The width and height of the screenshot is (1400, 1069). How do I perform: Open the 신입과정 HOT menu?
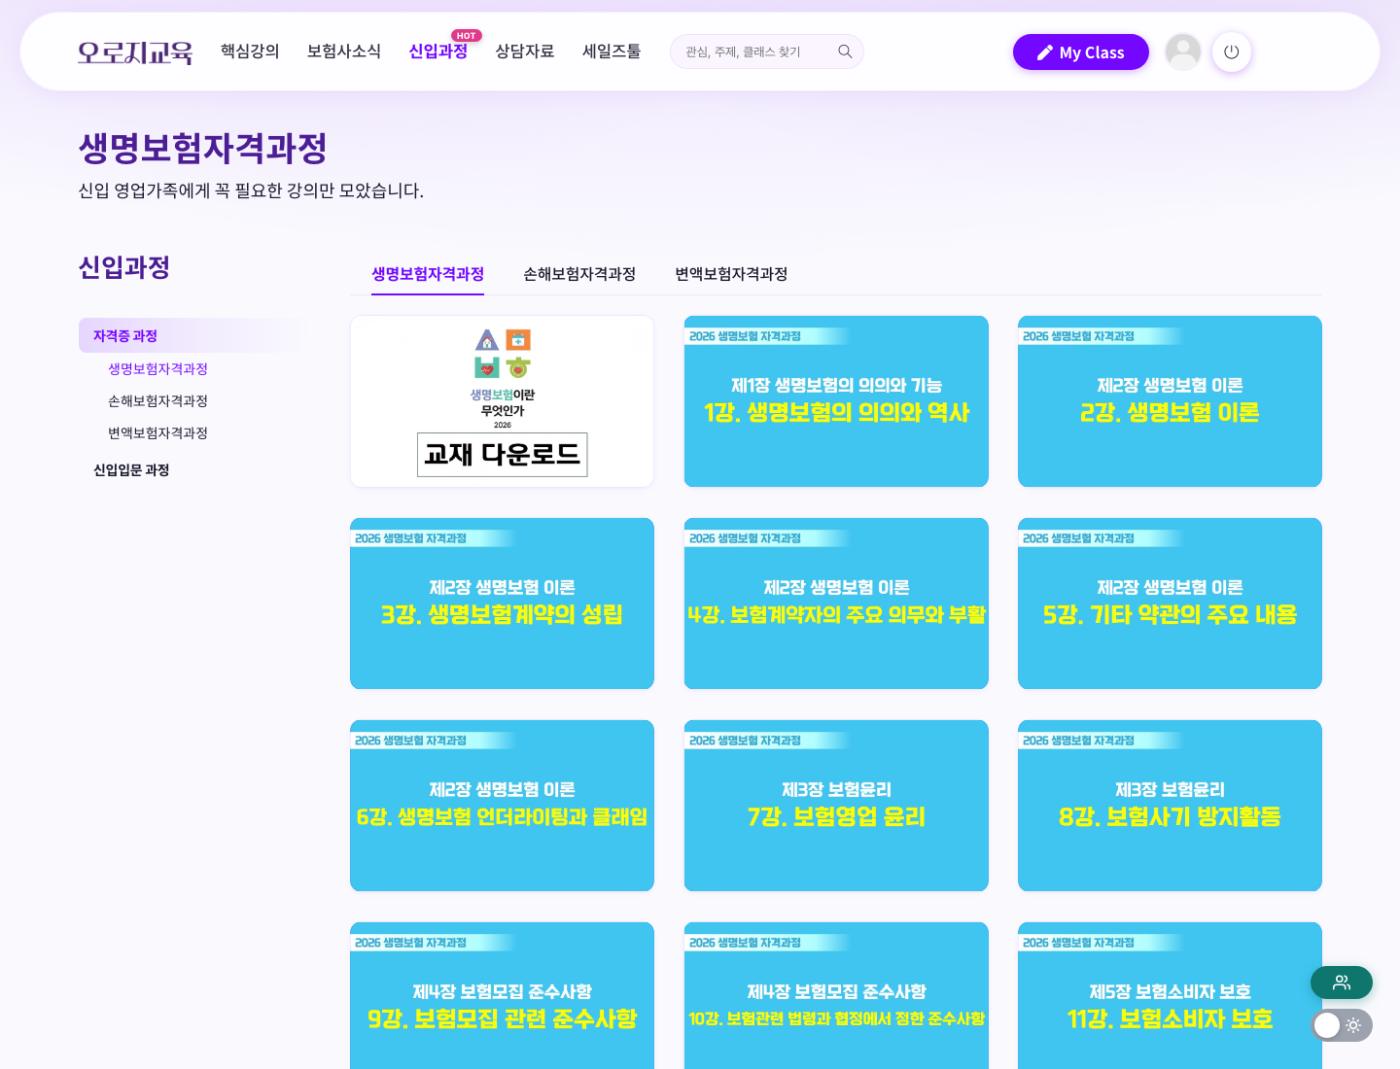click(x=438, y=51)
